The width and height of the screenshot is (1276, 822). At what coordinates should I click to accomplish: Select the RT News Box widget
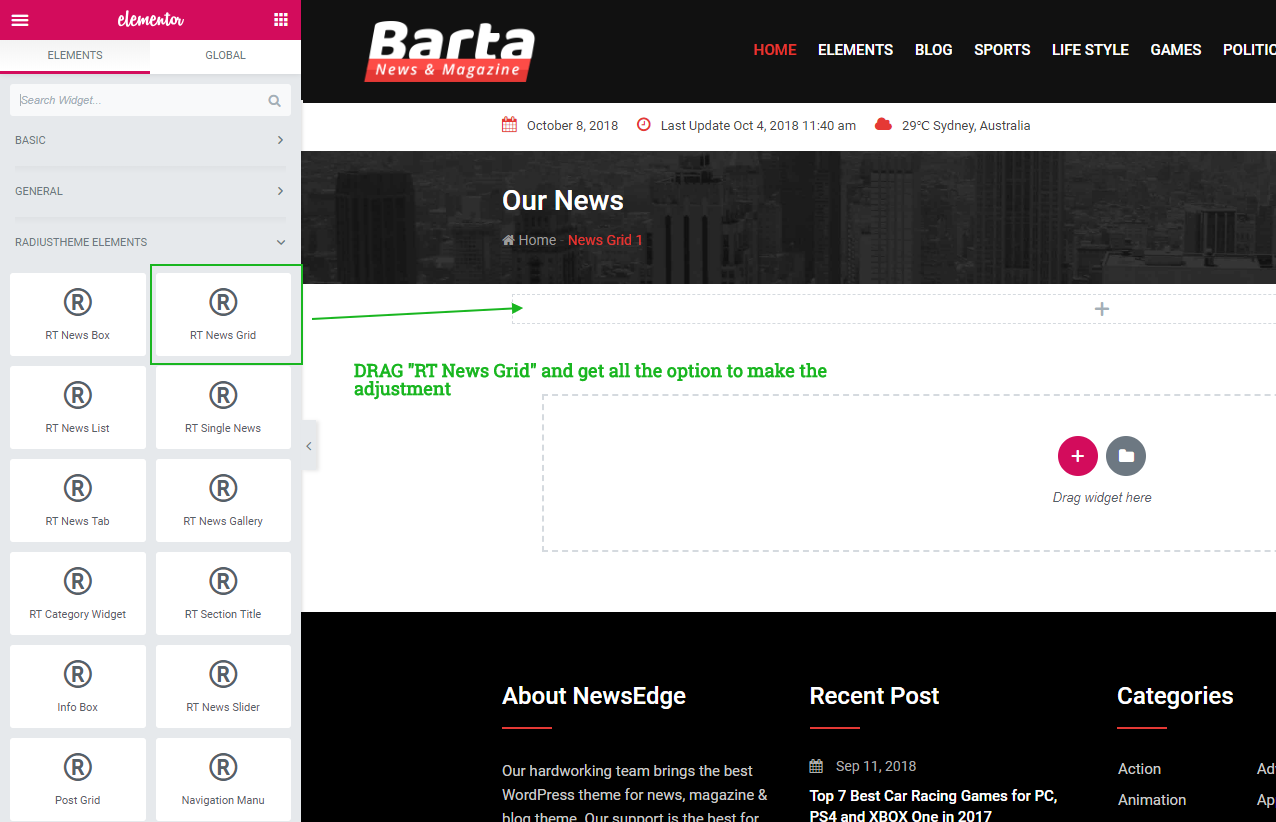[78, 314]
